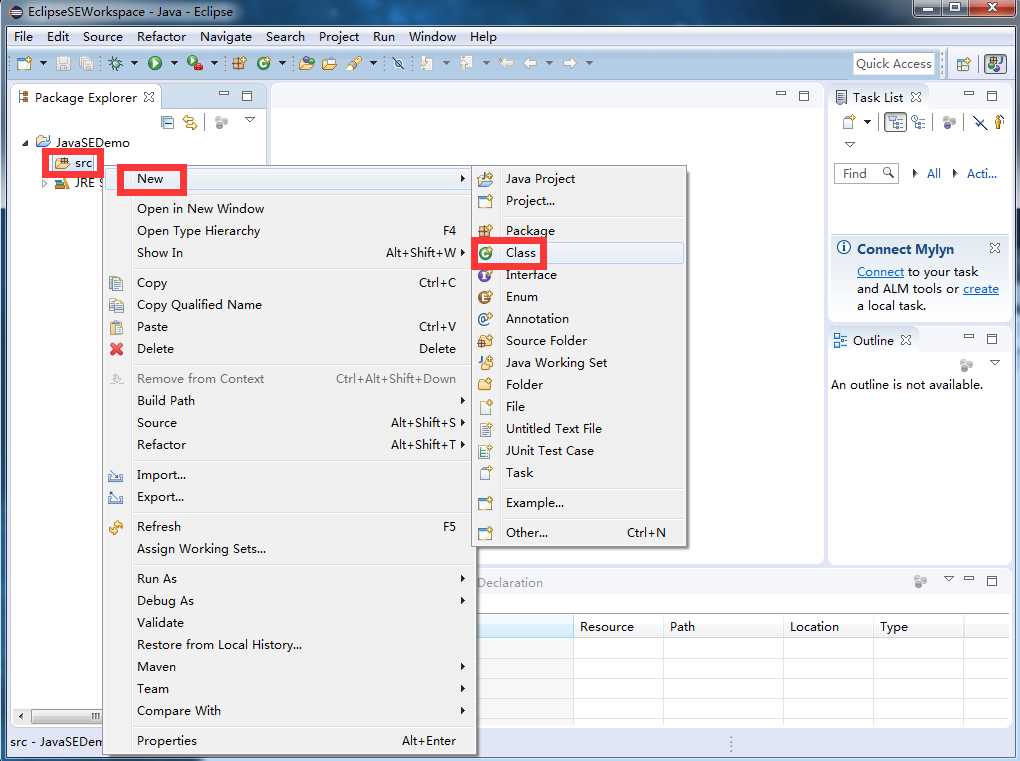Screen dimensions: 1020x761
Task: Choose Open Type Hierarchy
Action: coord(289,231)
